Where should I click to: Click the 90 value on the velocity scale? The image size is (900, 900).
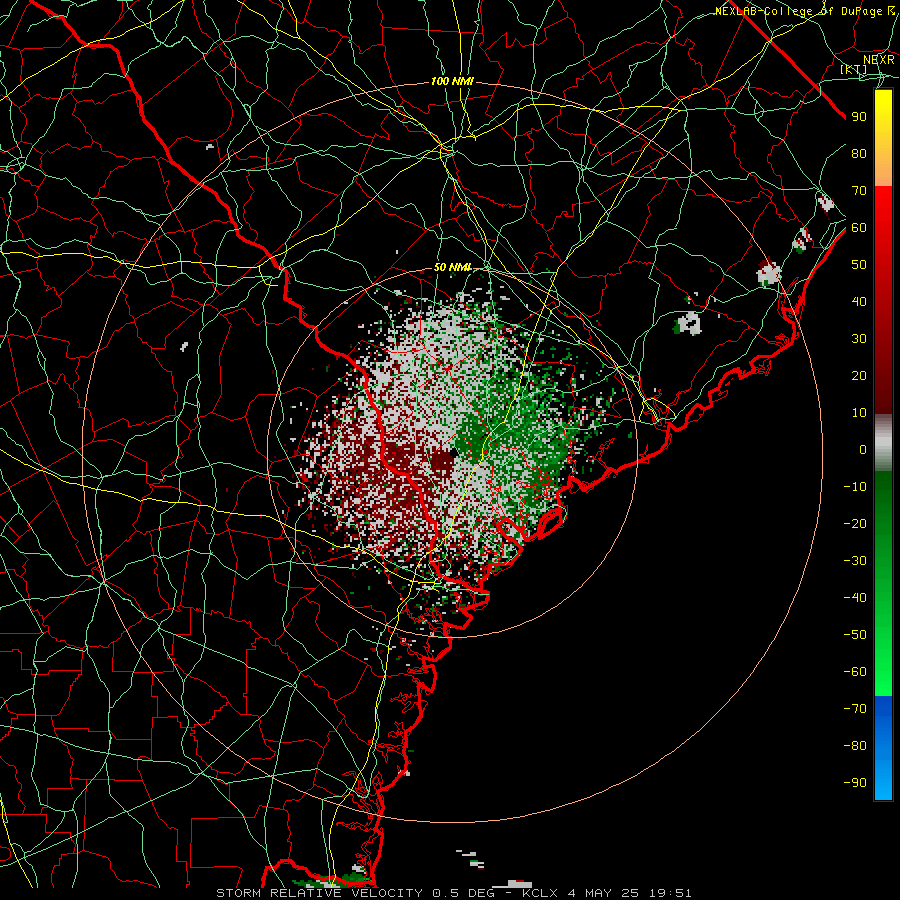[x=859, y=117]
